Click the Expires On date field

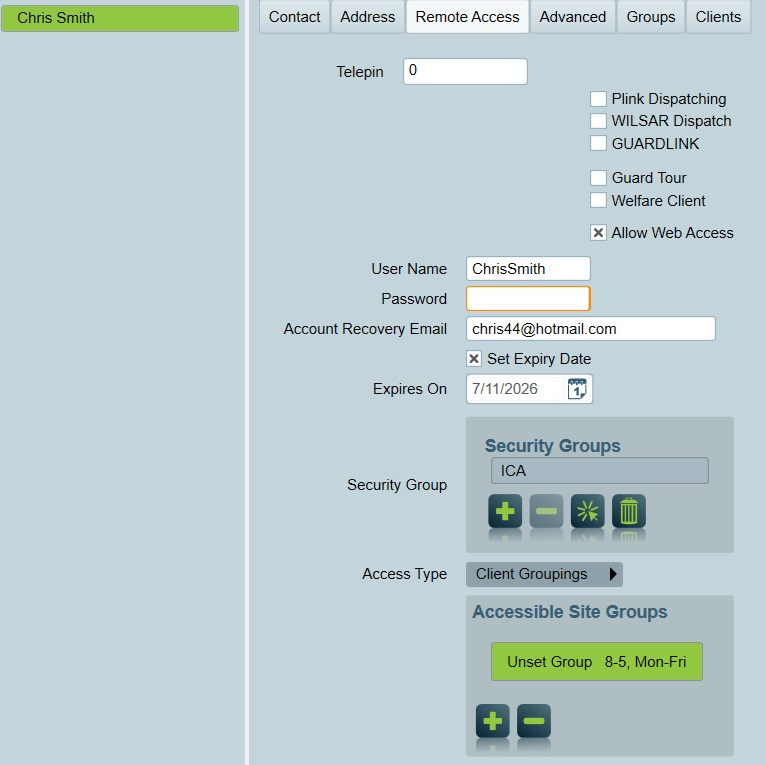[515, 389]
